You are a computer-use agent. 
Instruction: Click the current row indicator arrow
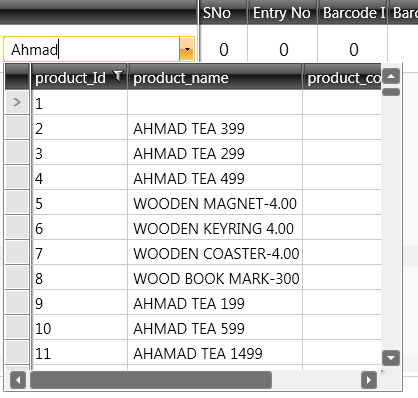[x=17, y=102]
